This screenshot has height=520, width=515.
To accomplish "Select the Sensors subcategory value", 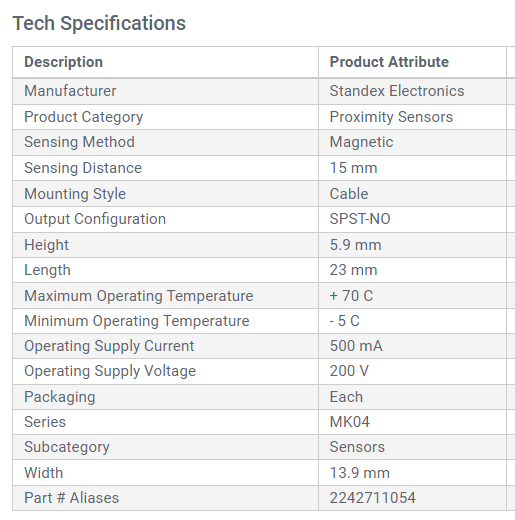I will click(357, 447).
